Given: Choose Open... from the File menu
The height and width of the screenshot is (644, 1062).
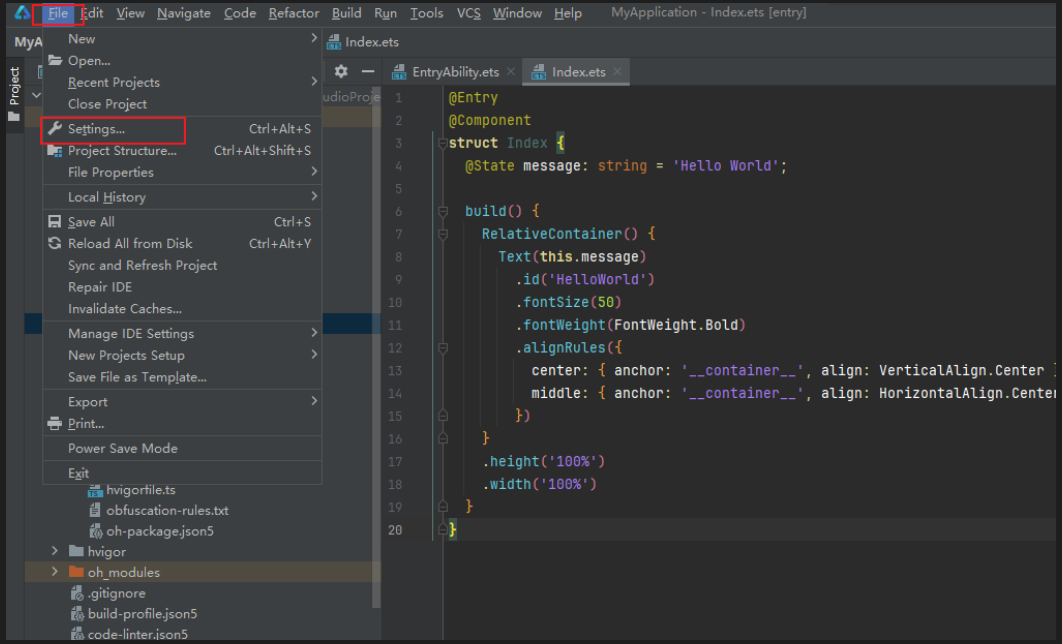Looking at the screenshot, I should pyautogui.click(x=182, y=61).
